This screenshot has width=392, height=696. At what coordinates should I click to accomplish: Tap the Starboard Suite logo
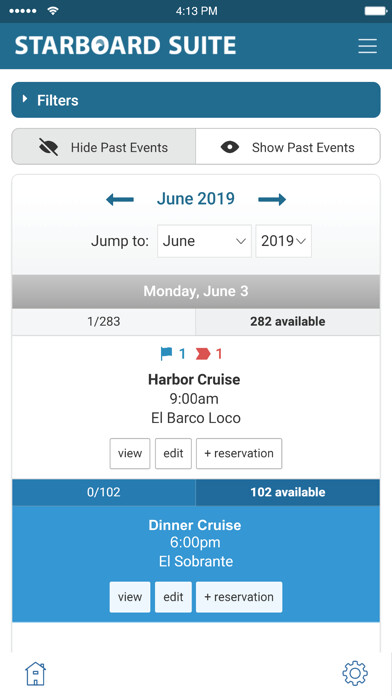125,46
